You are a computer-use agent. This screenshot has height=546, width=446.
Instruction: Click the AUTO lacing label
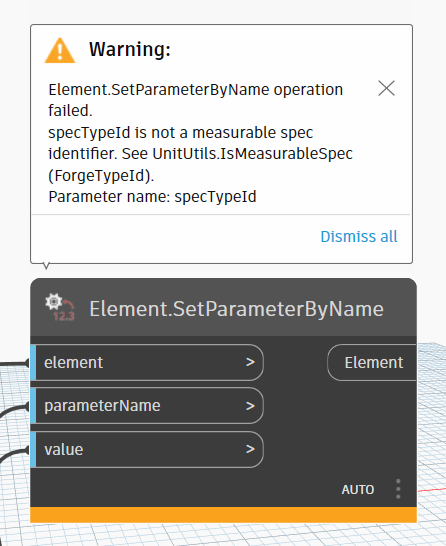(358, 490)
